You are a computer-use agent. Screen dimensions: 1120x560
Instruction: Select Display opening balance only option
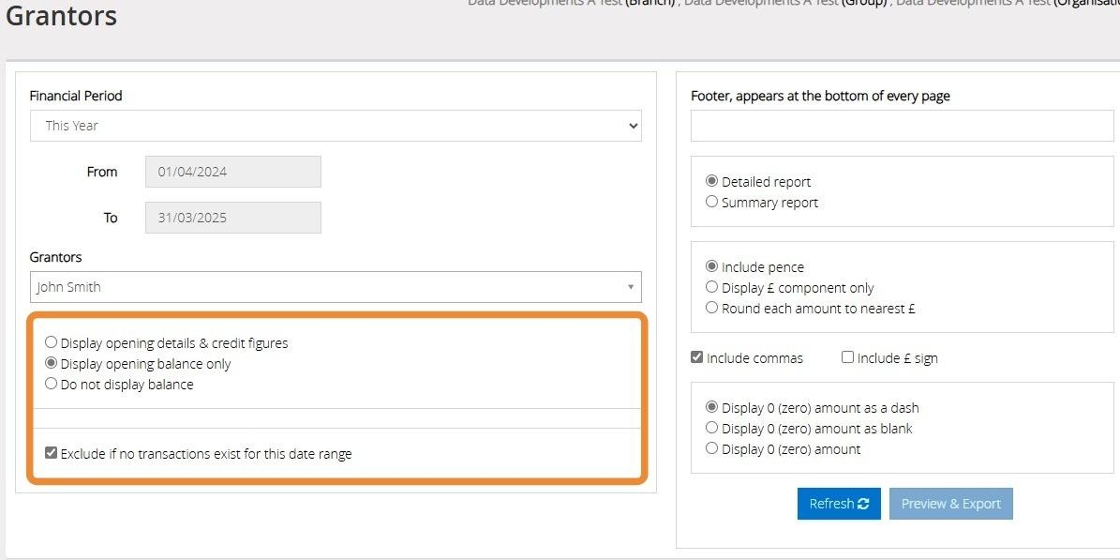tap(52, 364)
